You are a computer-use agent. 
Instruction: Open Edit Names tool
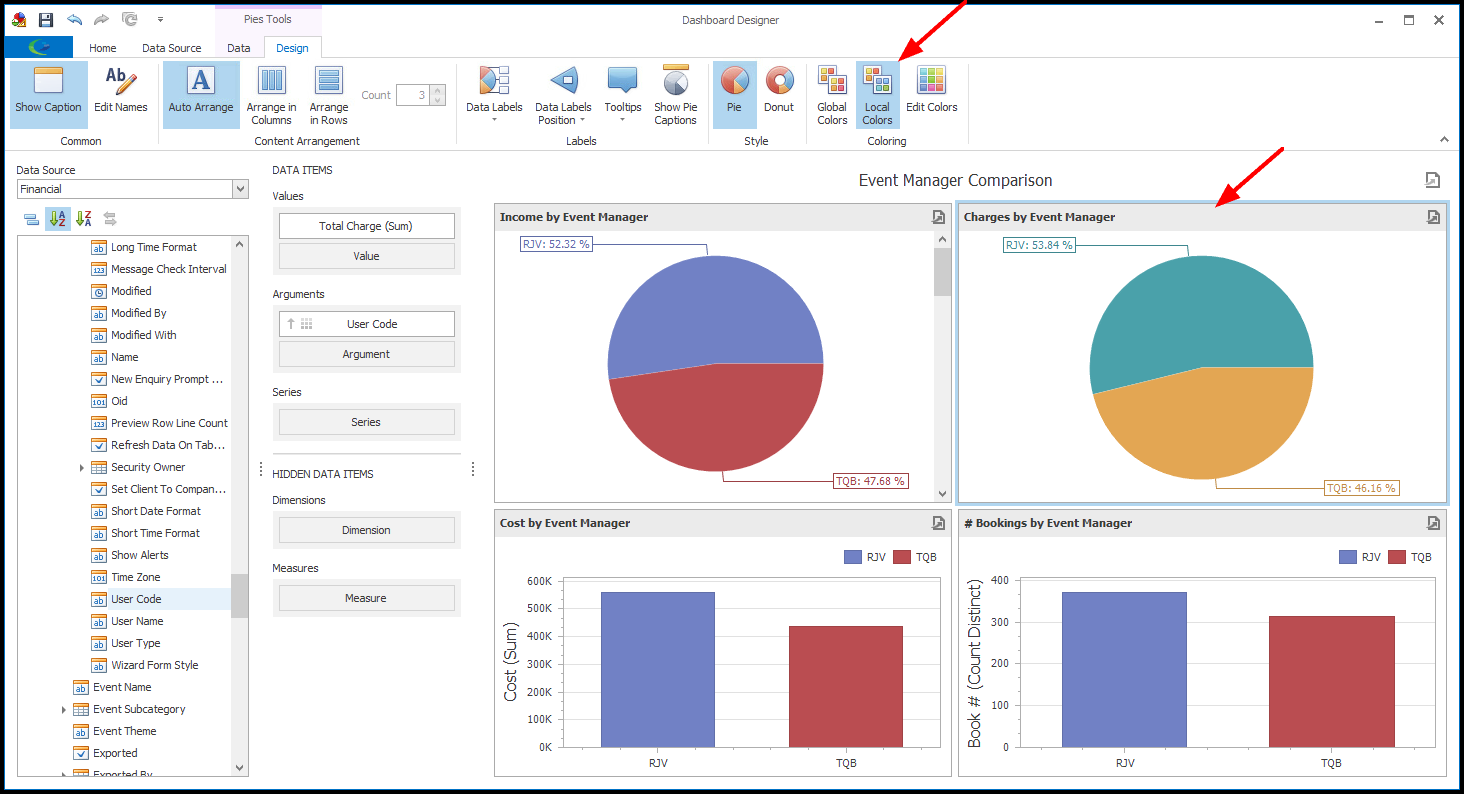[121, 95]
